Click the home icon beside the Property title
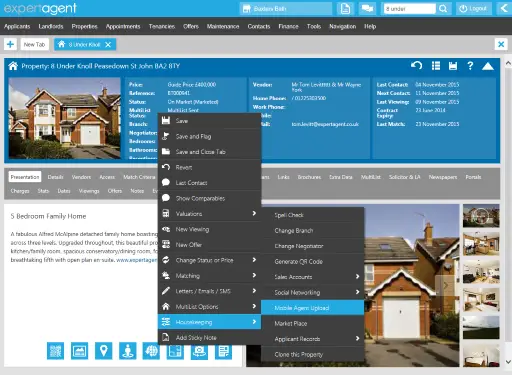This screenshot has height=375, width=512. [x=13, y=66]
